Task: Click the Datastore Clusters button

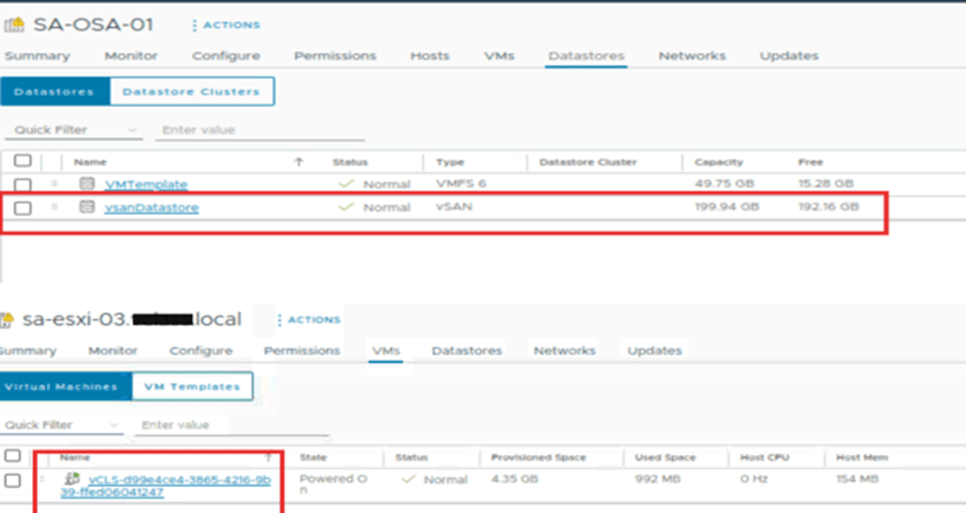Action: coord(190,91)
